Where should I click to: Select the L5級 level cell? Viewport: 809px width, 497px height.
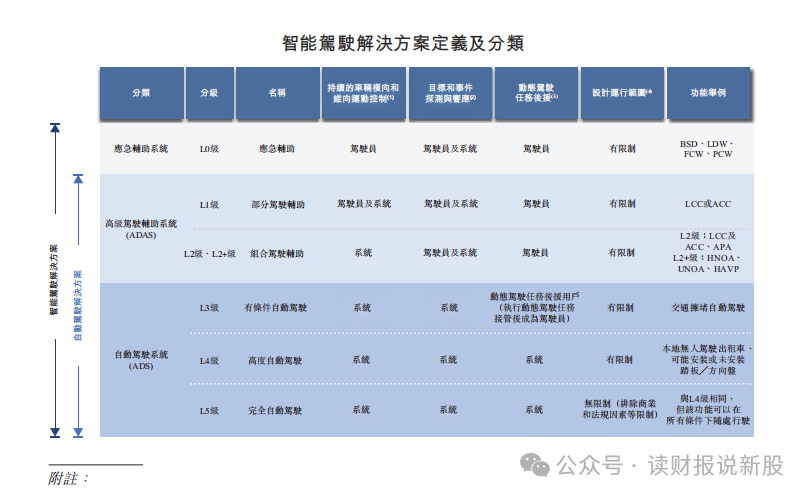pyautogui.click(x=209, y=411)
